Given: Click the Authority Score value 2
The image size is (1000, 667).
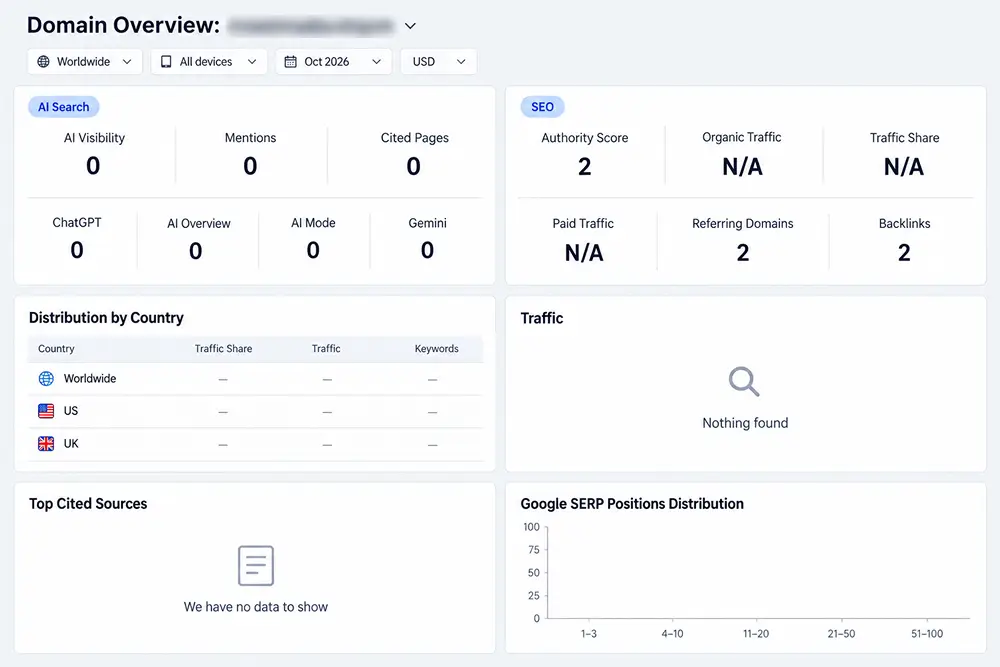Looking at the screenshot, I should [585, 166].
